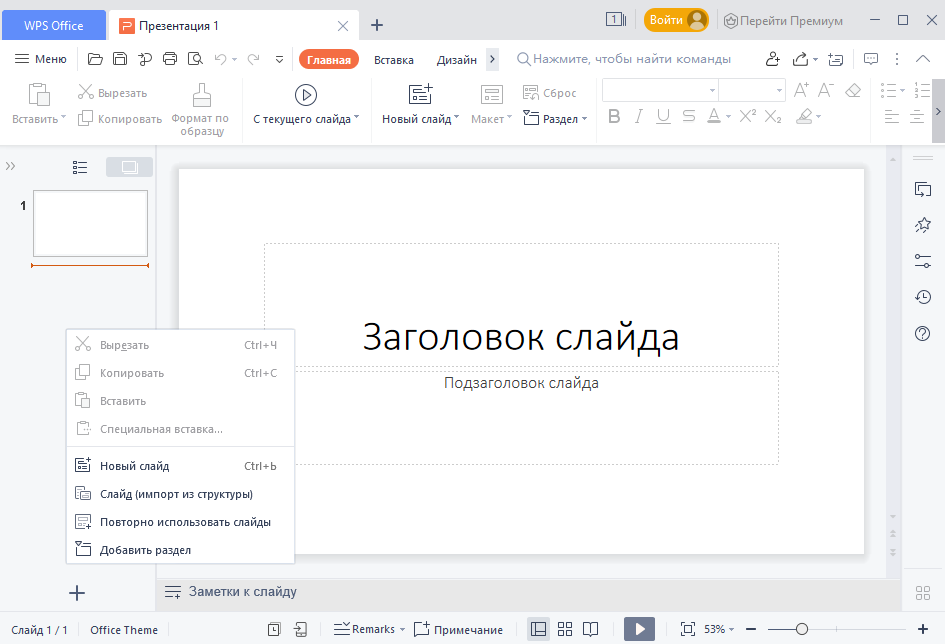
Task: Toggle outline view in slide panel
Action: [x=81, y=167]
